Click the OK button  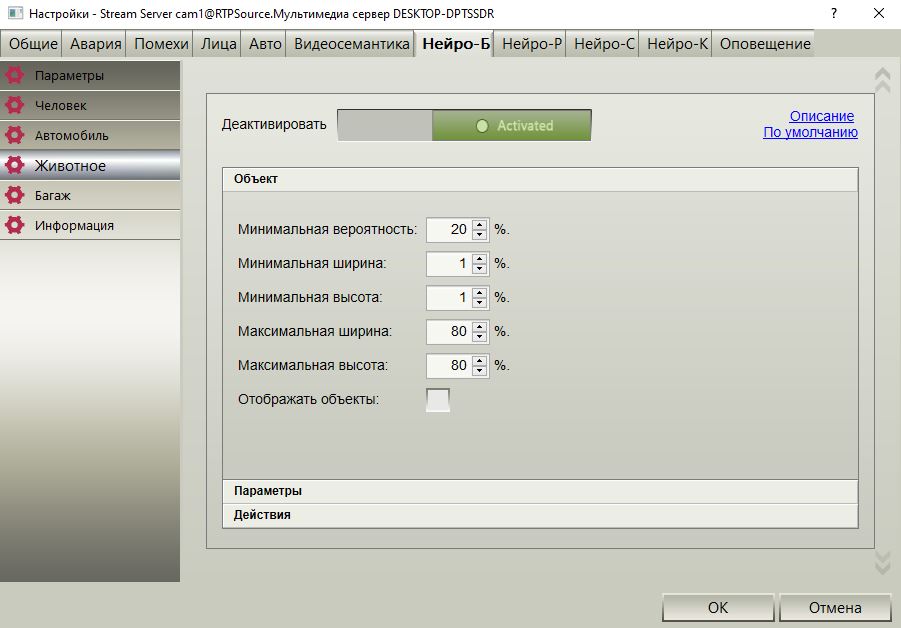(718, 607)
